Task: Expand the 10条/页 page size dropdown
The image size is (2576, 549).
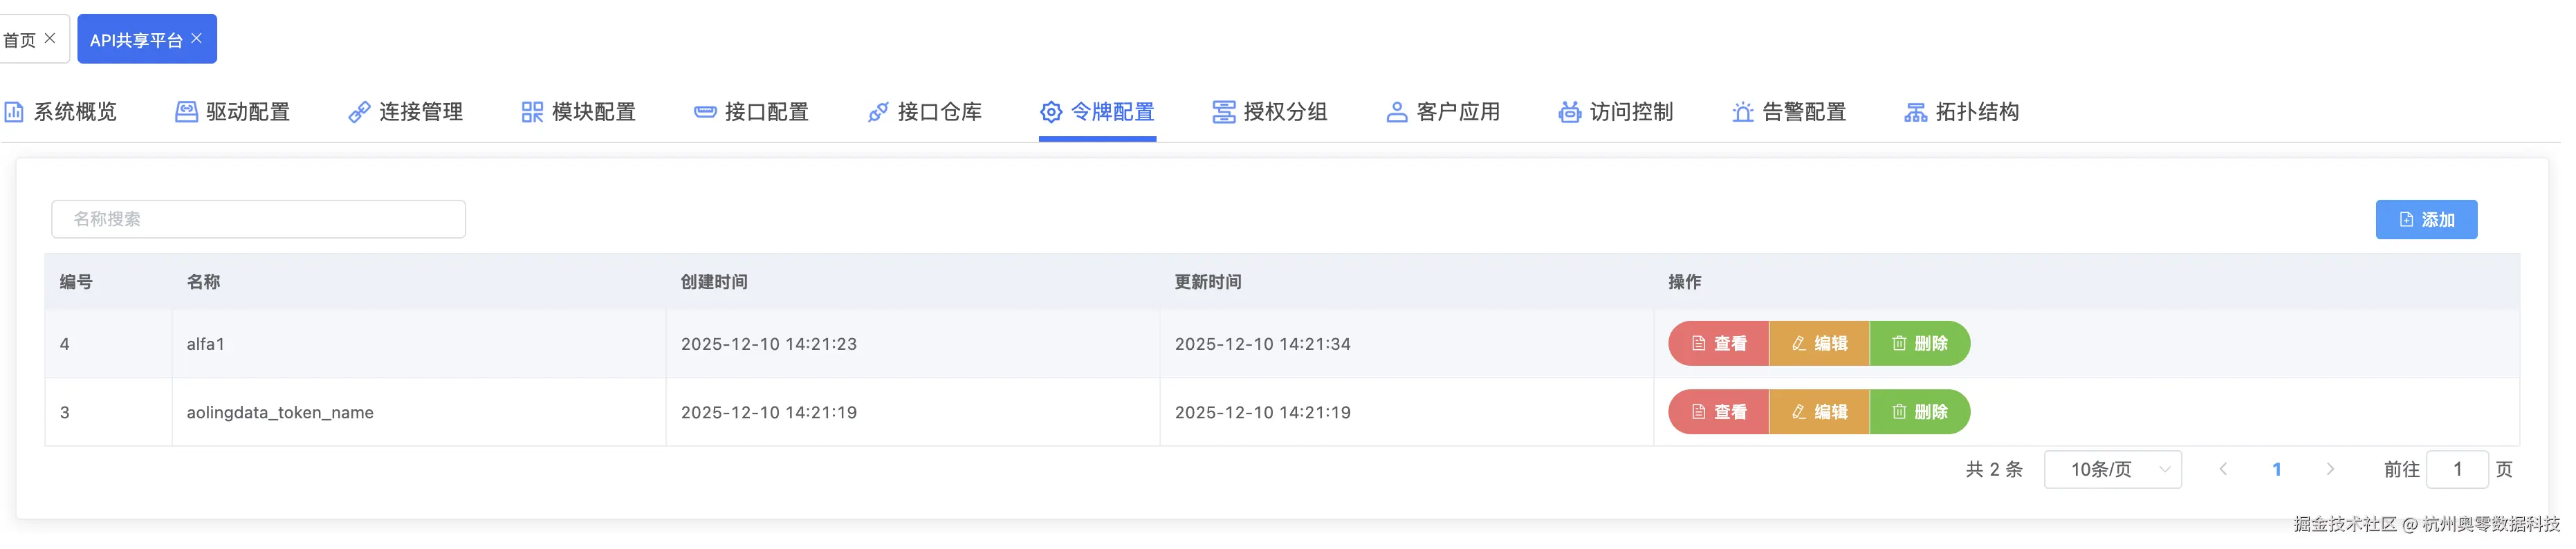Action: (2113, 470)
